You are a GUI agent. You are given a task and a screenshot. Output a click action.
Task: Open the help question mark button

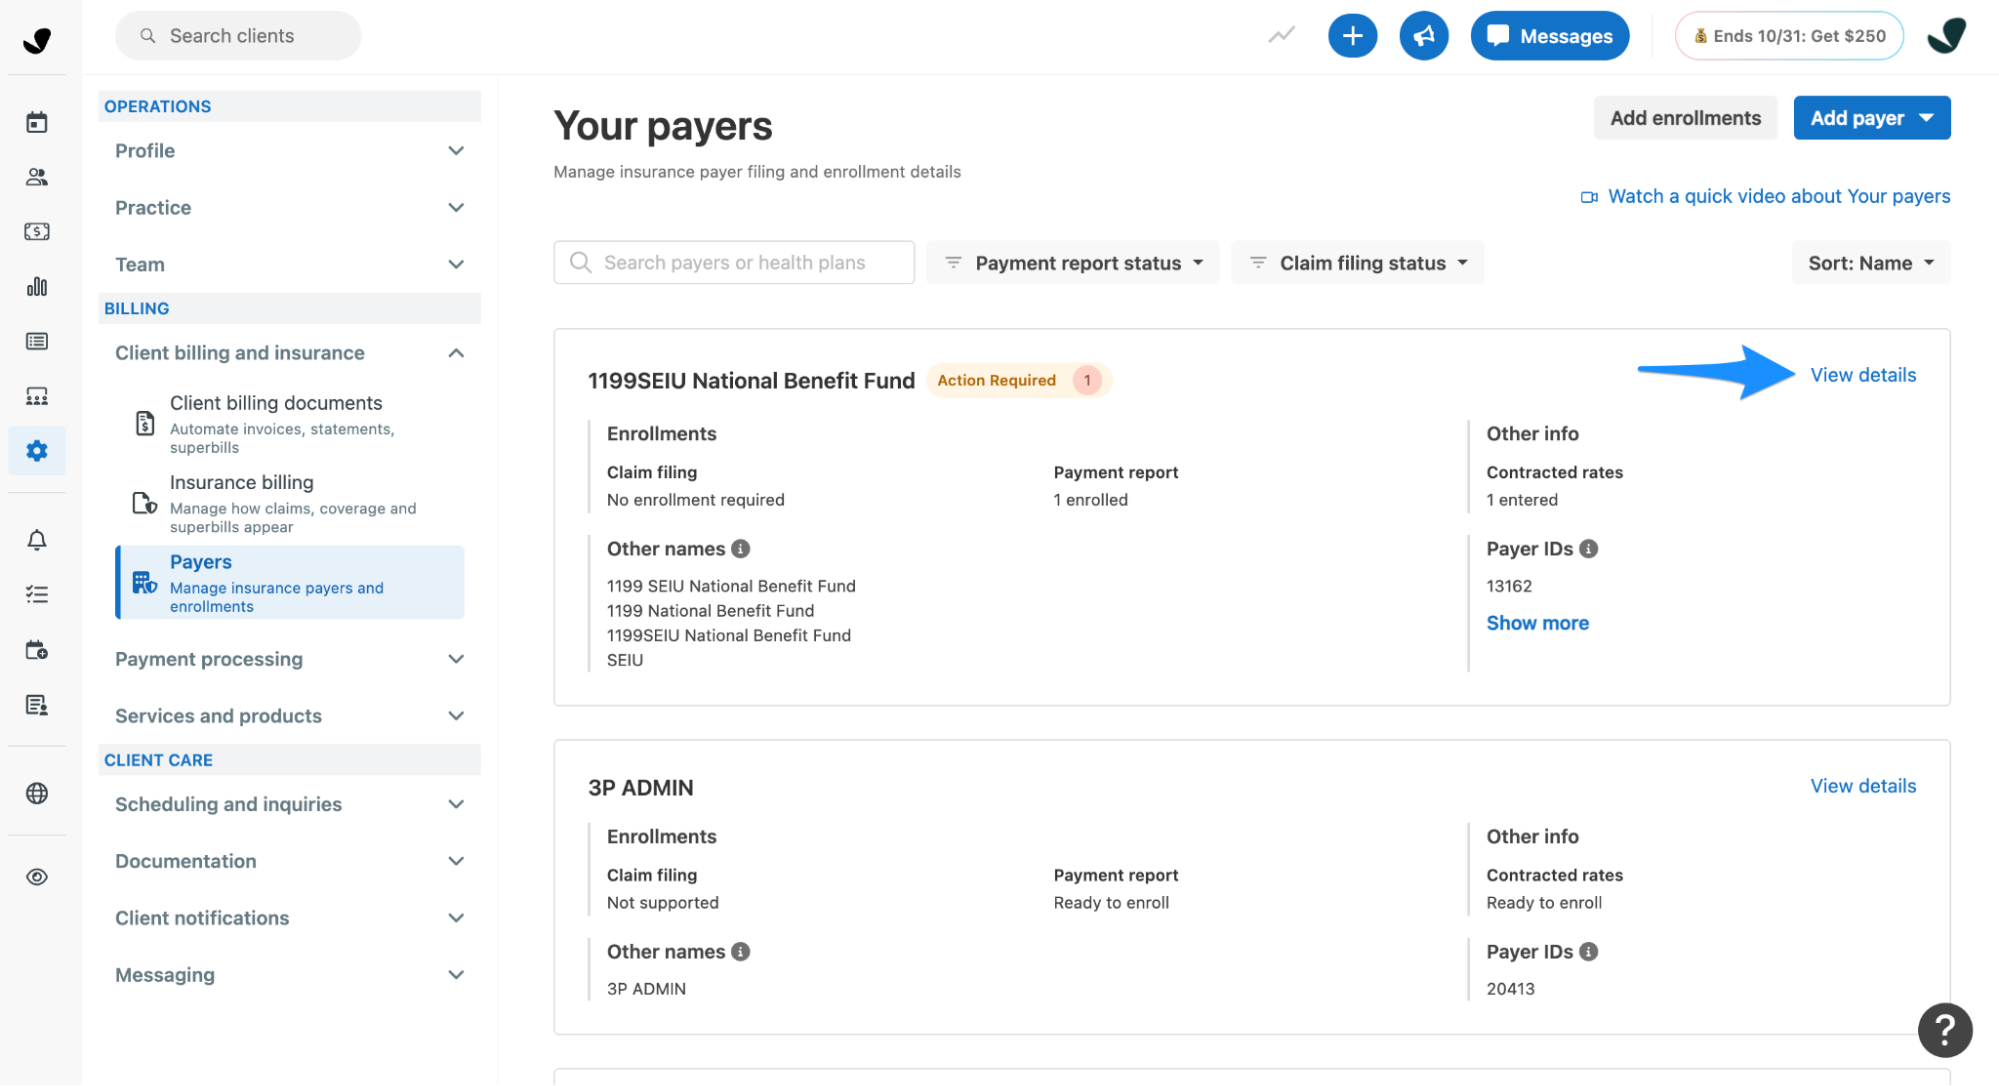pyautogui.click(x=1944, y=1029)
